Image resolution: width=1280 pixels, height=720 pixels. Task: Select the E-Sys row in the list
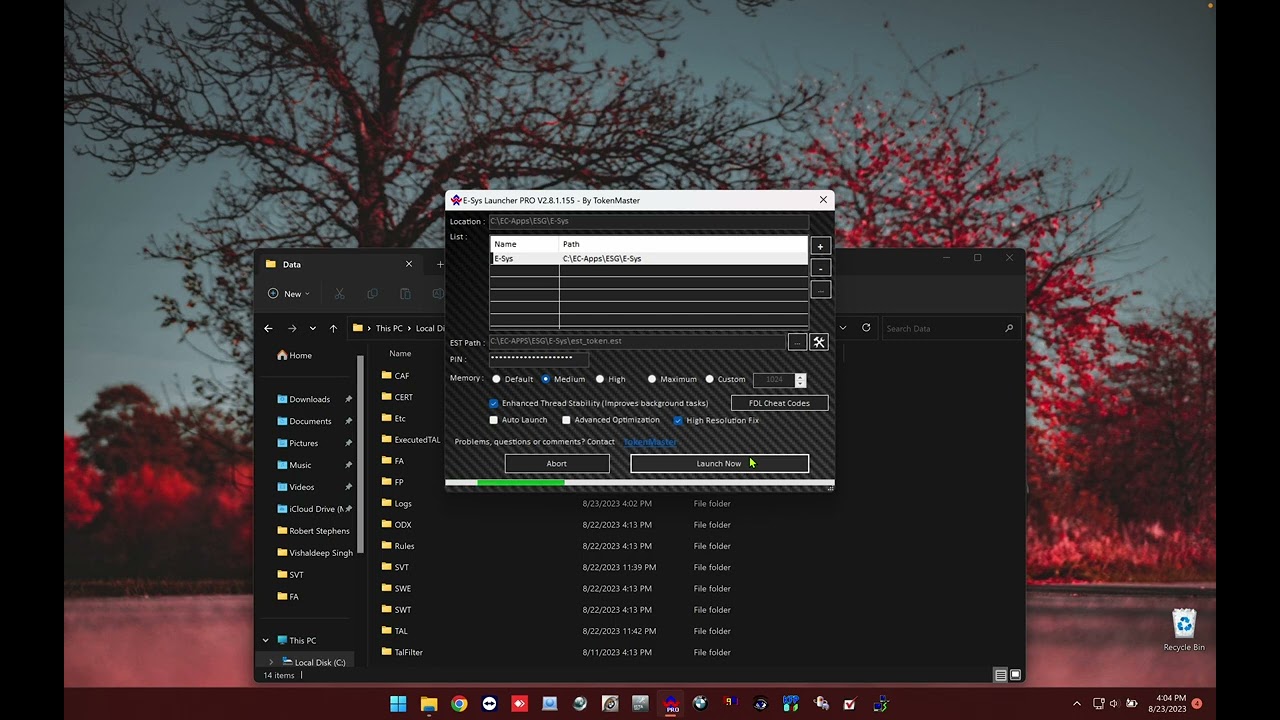tap(649, 258)
